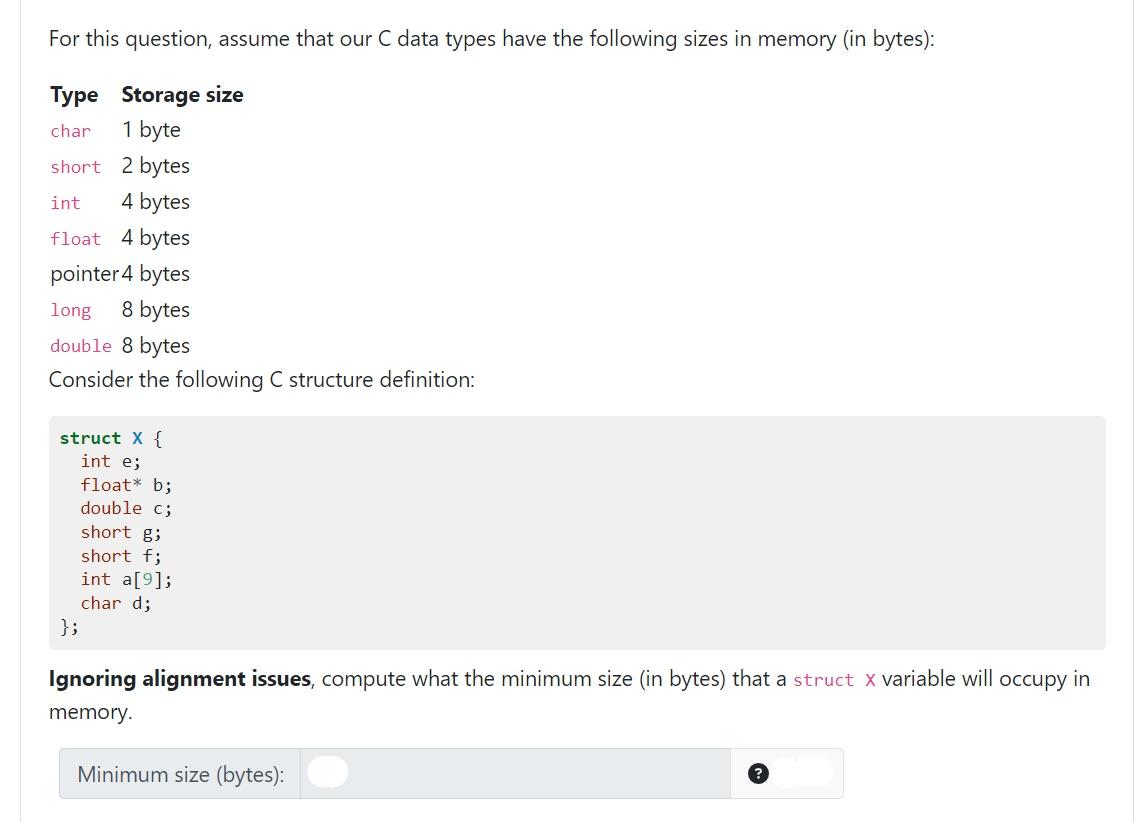Click the float* b declaration line
This screenshot has width=1134, height=822.
pos(124,485)
